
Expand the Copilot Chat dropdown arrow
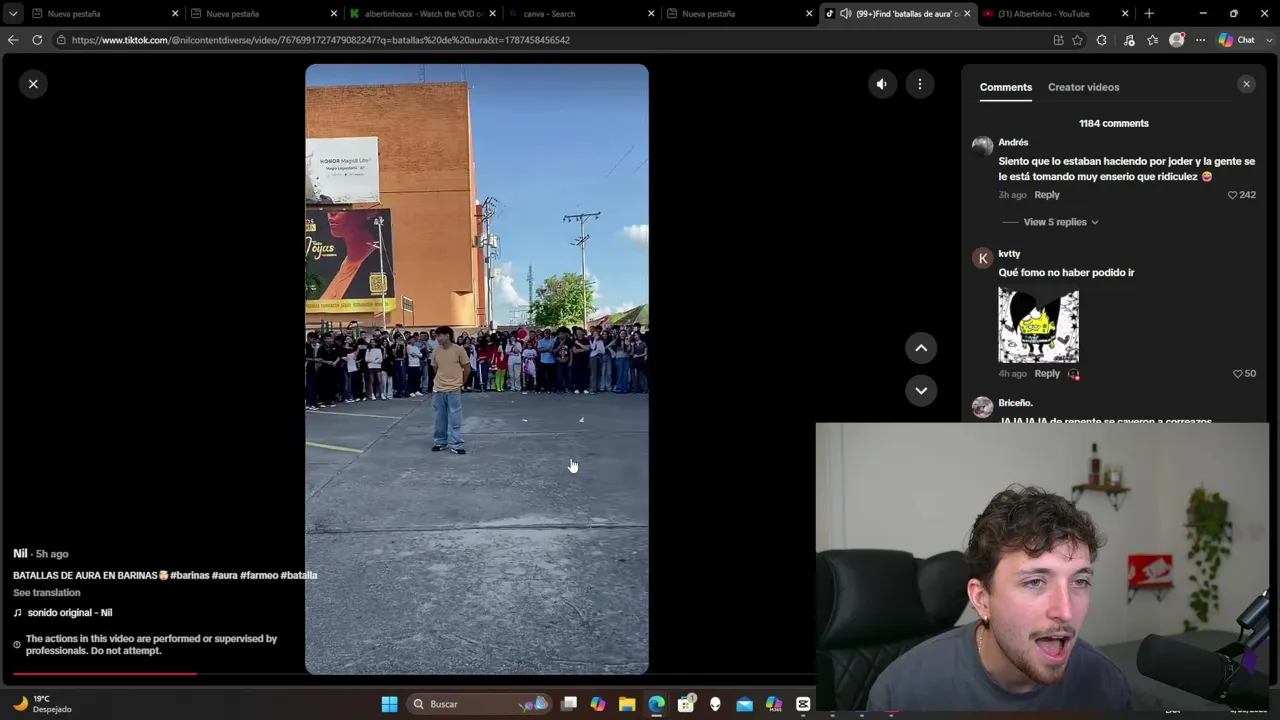(x=1268, y=40)
